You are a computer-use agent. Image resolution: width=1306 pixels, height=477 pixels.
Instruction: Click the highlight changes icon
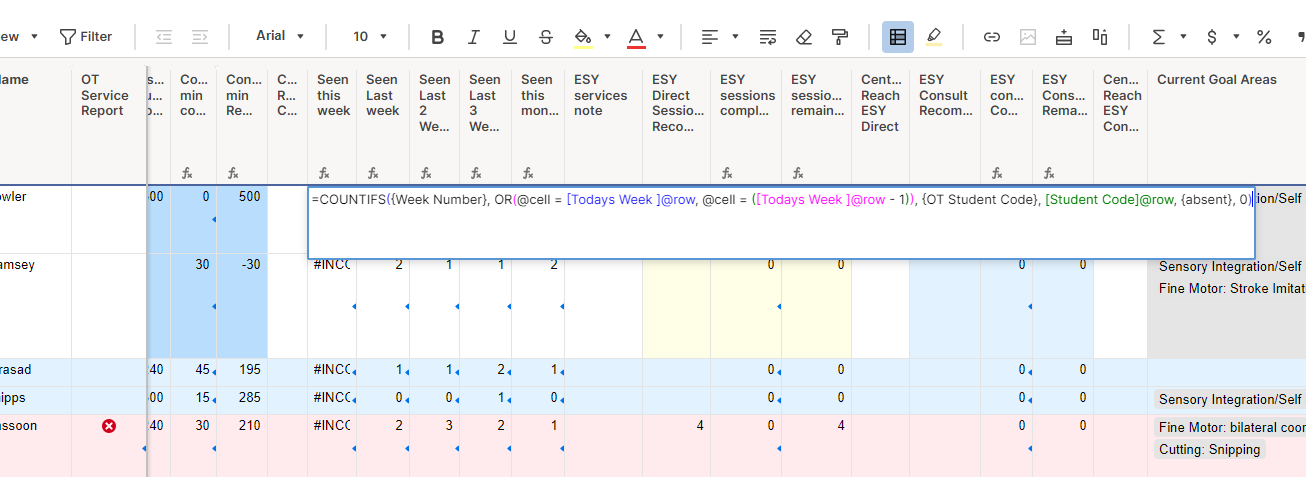934,37
